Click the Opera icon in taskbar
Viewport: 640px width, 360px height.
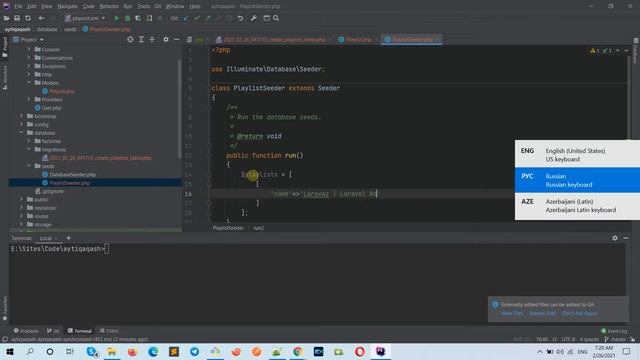(360, 351)
